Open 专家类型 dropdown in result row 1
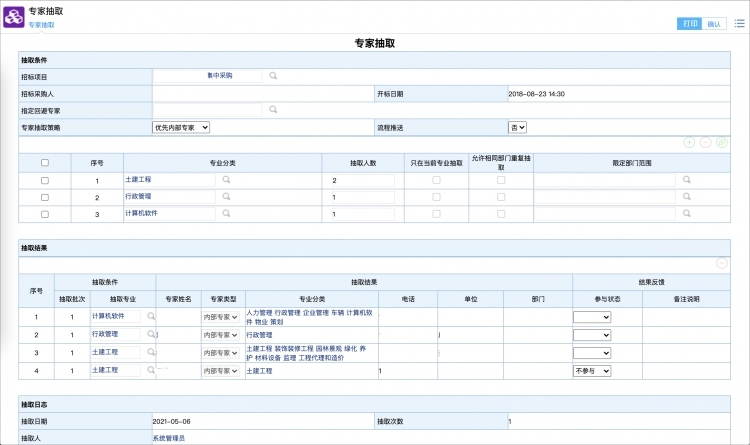The height and width of the screenshot is (445, 750). click(220, 316)
